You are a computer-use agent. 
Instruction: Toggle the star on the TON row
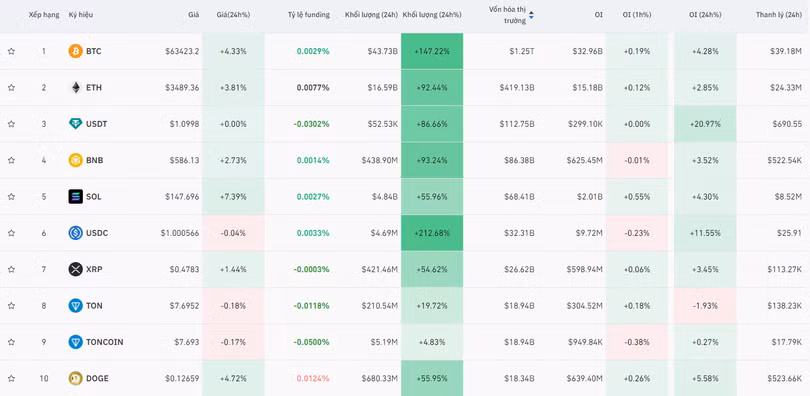[x=11, y=306]
